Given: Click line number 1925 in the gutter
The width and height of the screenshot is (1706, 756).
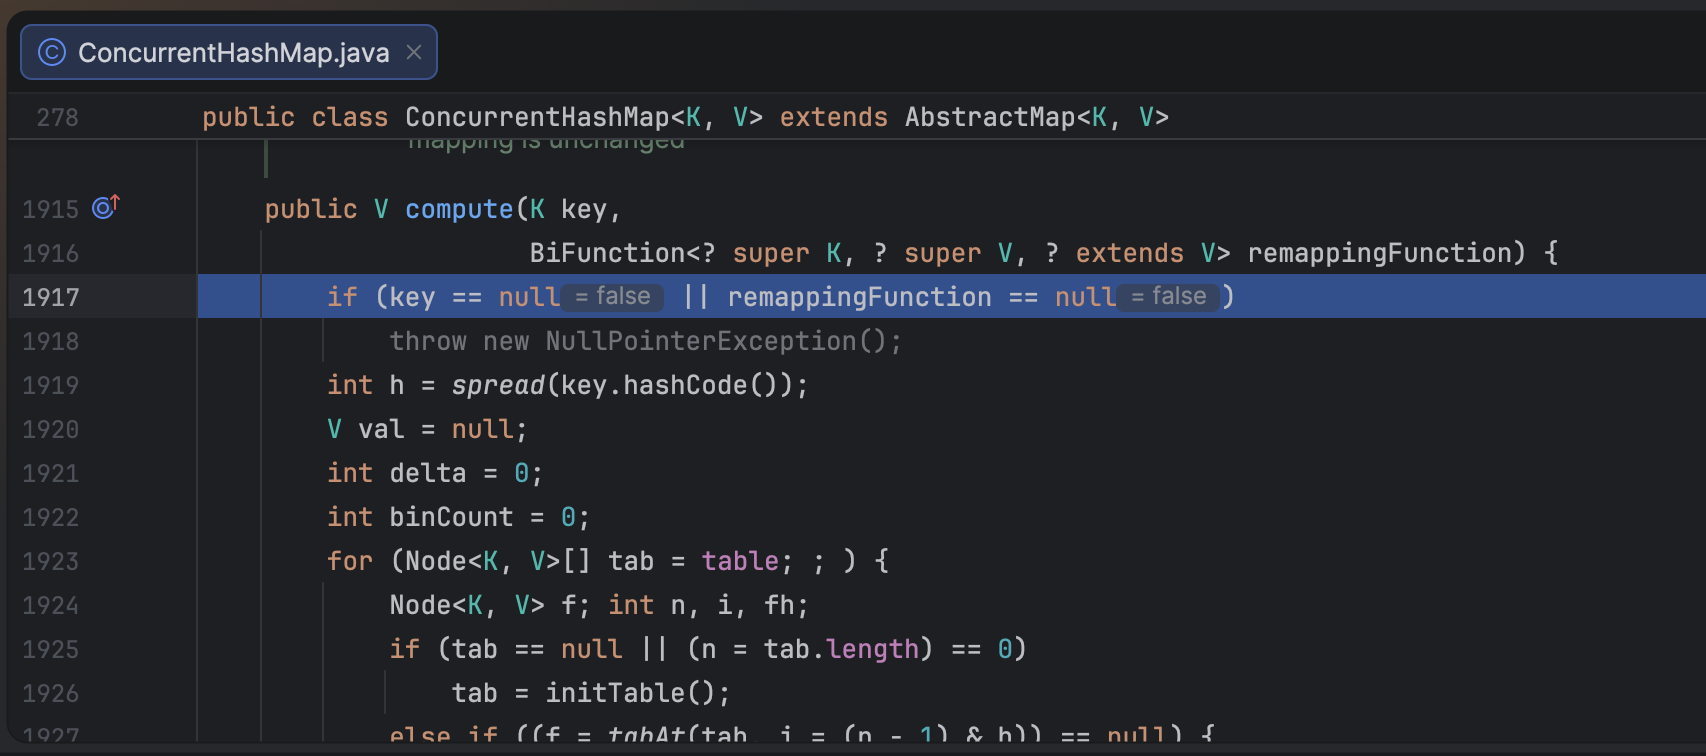Looking at the screenshot, I should pyautogui.click(x=51, y=649).
